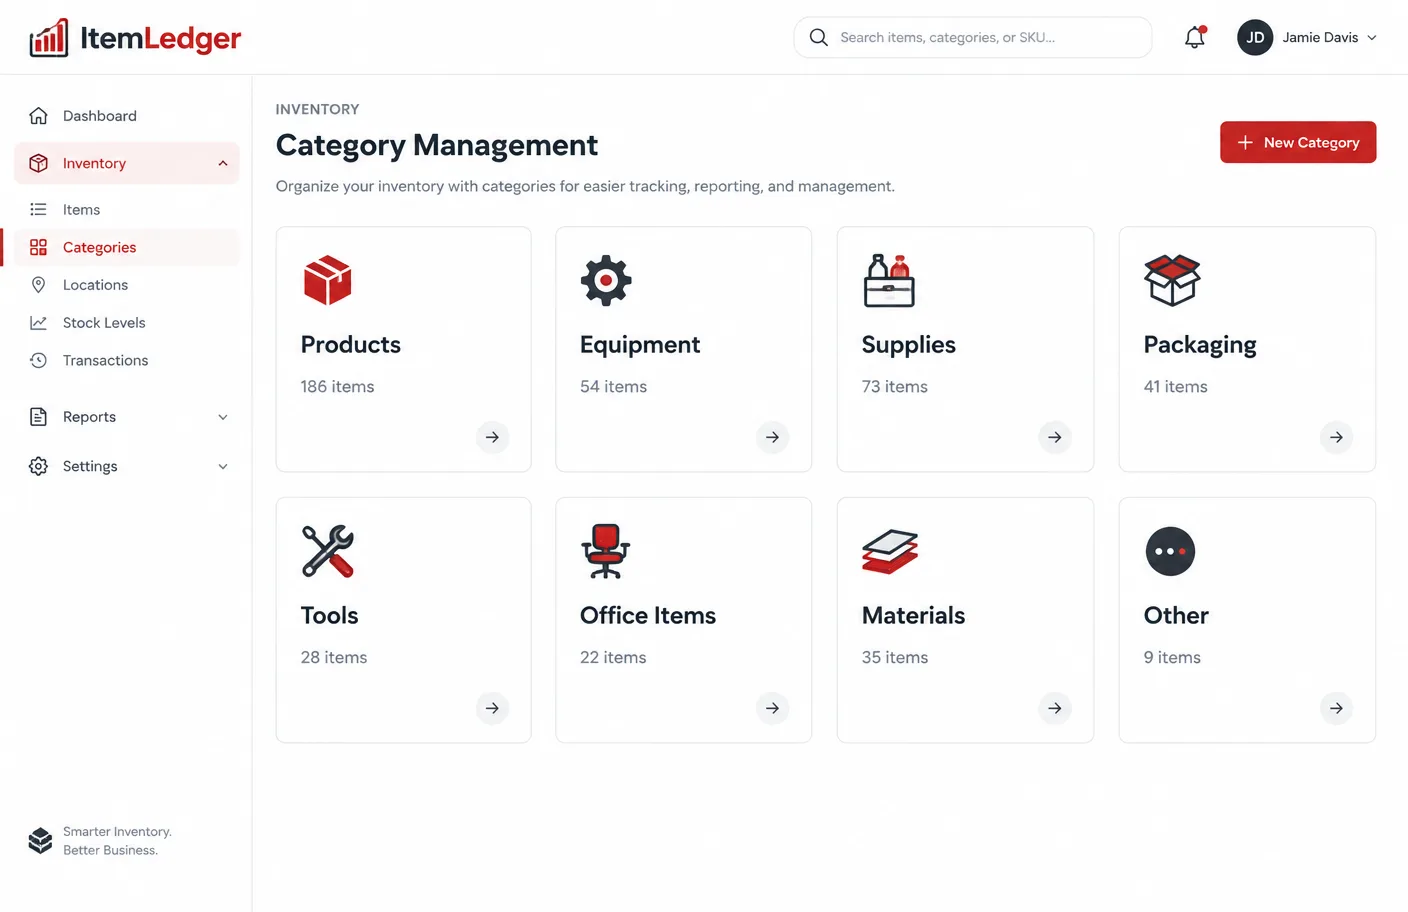The height and width of the screenshot is (912, 1408).
Task: Click the Products card title
Action: (x=350, y=344)
